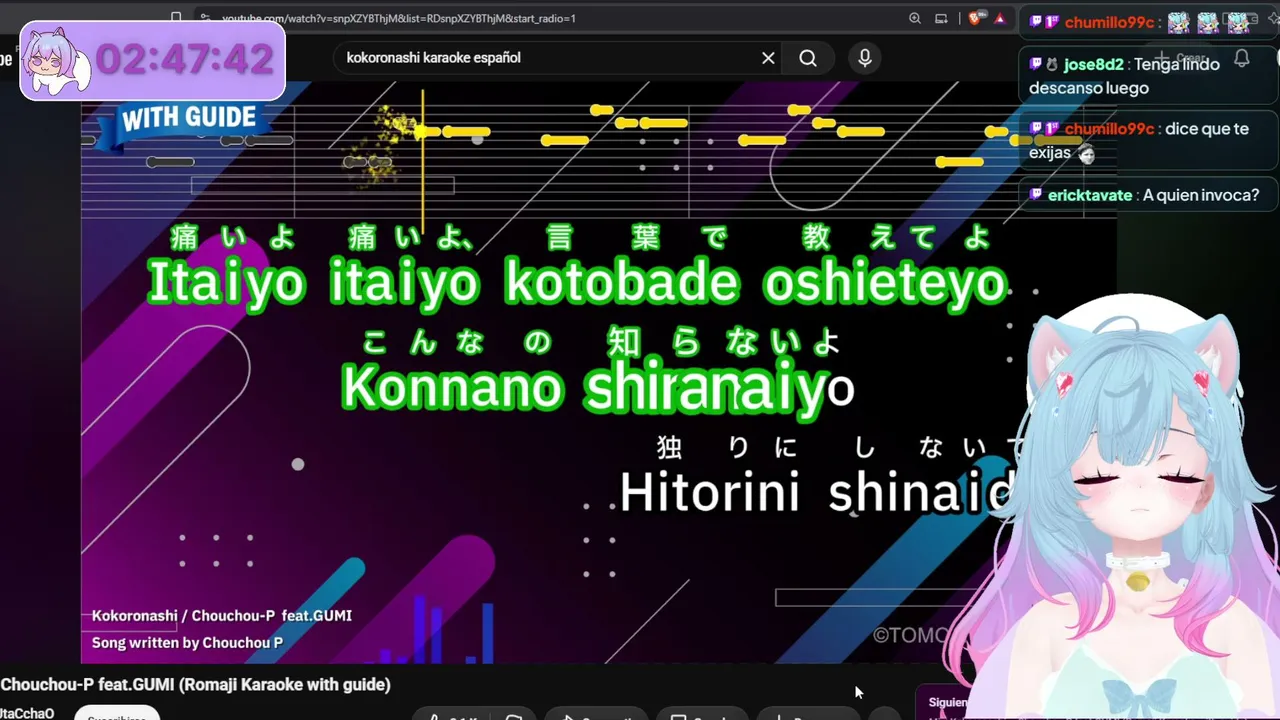Image resolution: width=1280 pixels, height=720 pixels.
Task: Click the karaoke video player
Action: tap(598, 372)
